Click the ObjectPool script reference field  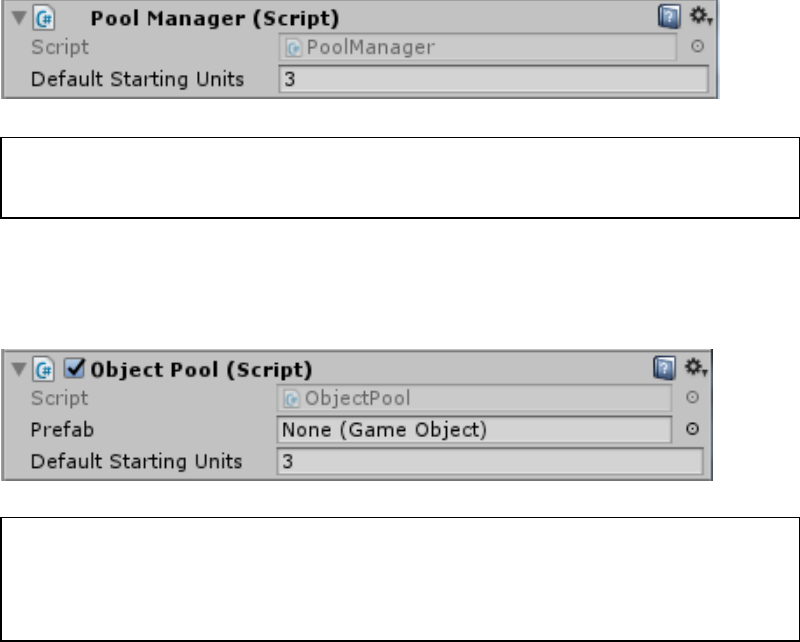[474, 398]
